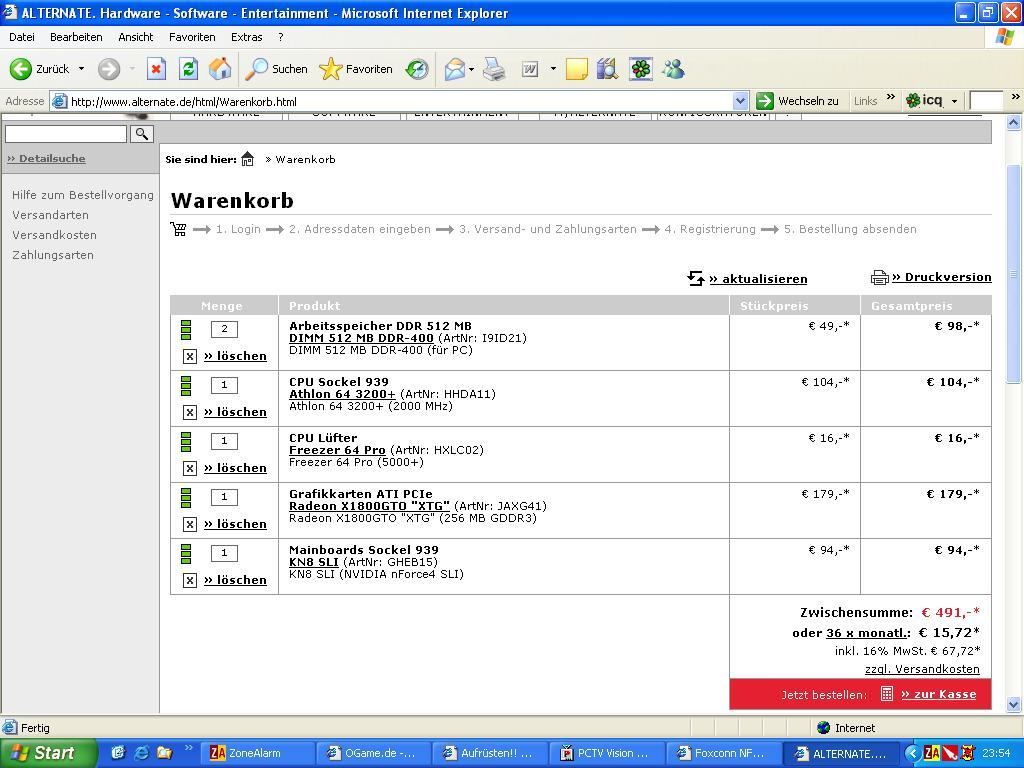Open the Bearbeiten menu

(x=76, y=37)
